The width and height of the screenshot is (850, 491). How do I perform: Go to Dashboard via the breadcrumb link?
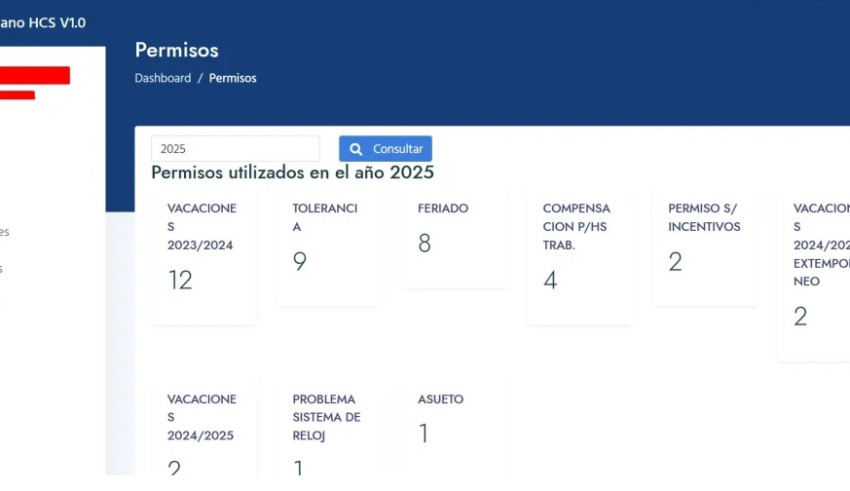163,78
